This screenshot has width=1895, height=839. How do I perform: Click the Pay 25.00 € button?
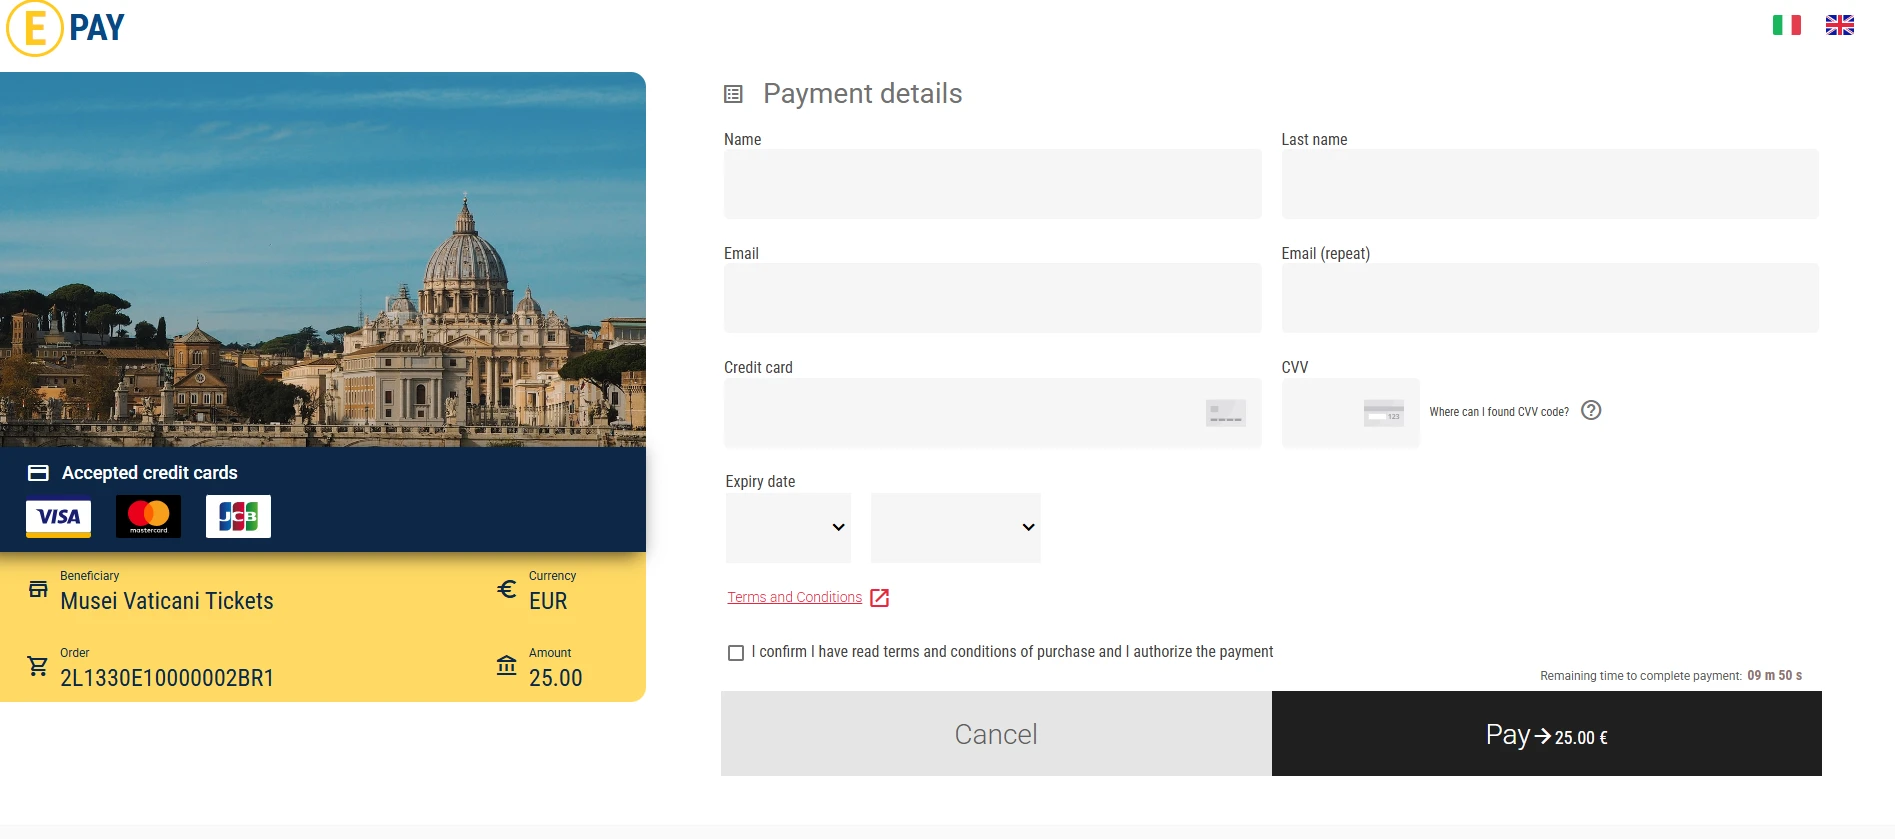1547,734
